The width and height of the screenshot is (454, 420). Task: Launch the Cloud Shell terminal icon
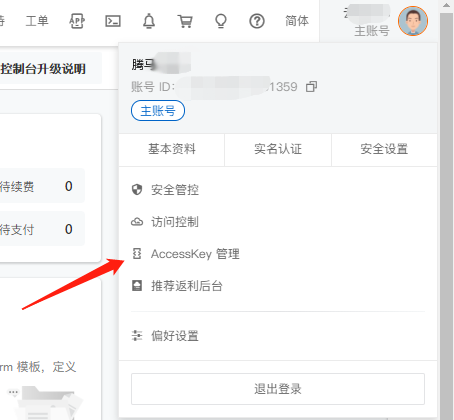click(113, 21)
